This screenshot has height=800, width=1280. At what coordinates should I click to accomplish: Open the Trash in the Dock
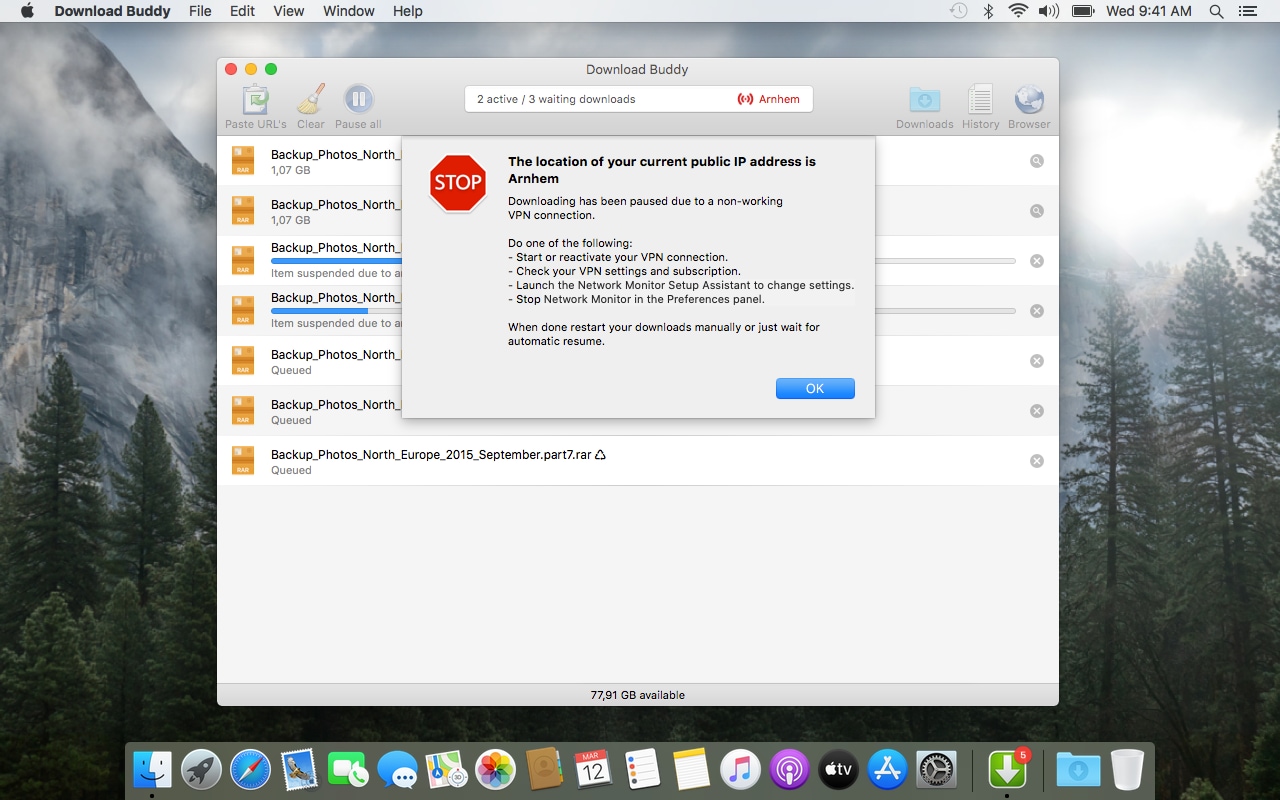coord(1127,770)
